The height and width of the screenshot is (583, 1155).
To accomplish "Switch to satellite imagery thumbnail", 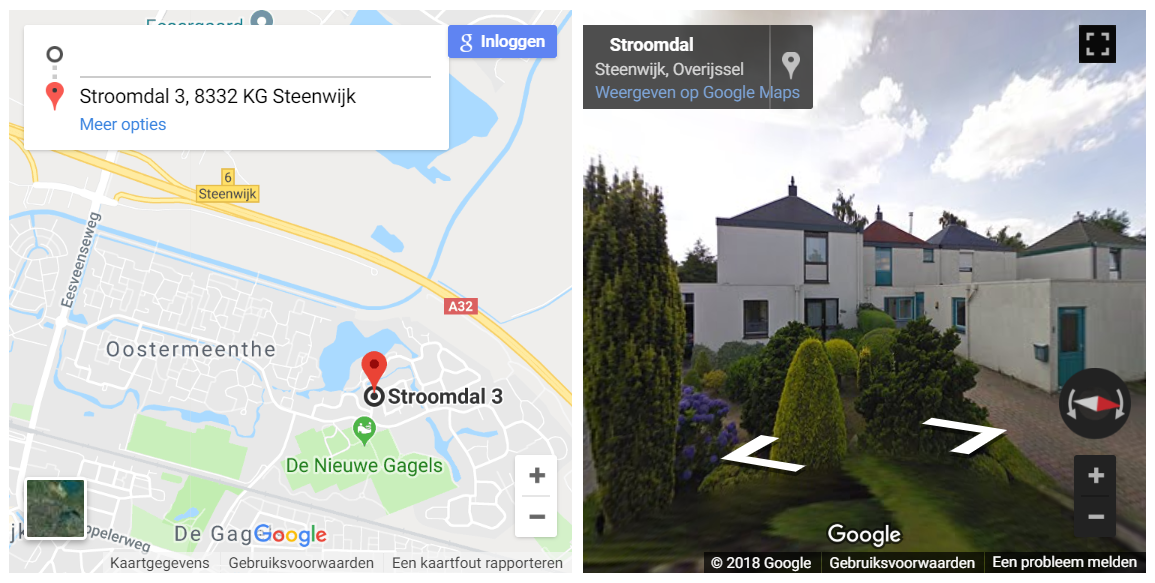I will pos(56,509).
